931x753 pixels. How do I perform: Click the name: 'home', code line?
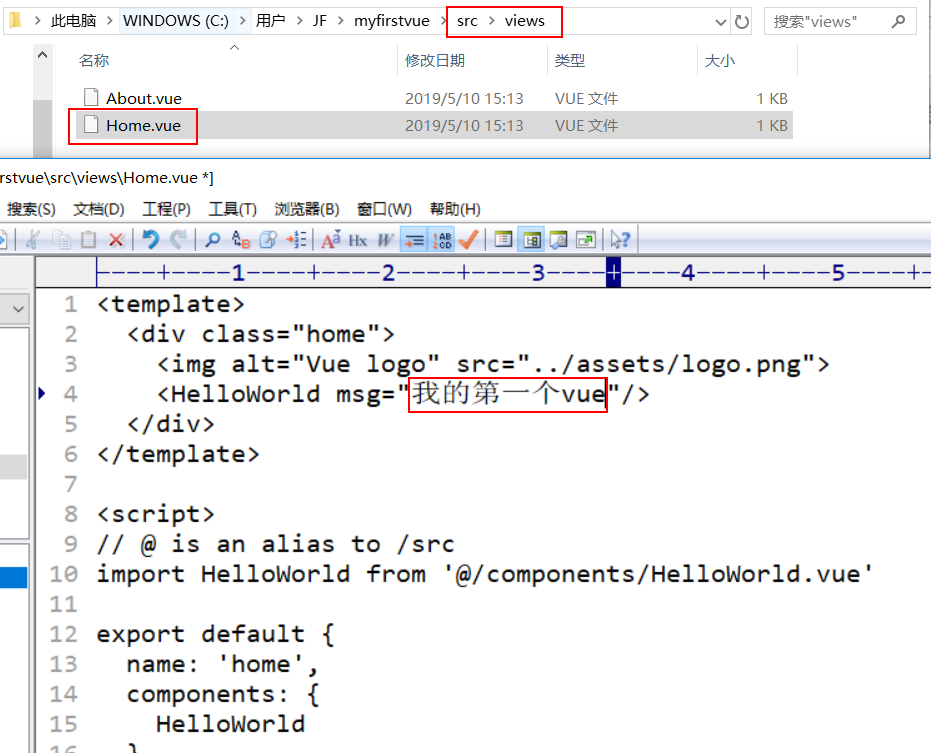(x=223, y=664)
